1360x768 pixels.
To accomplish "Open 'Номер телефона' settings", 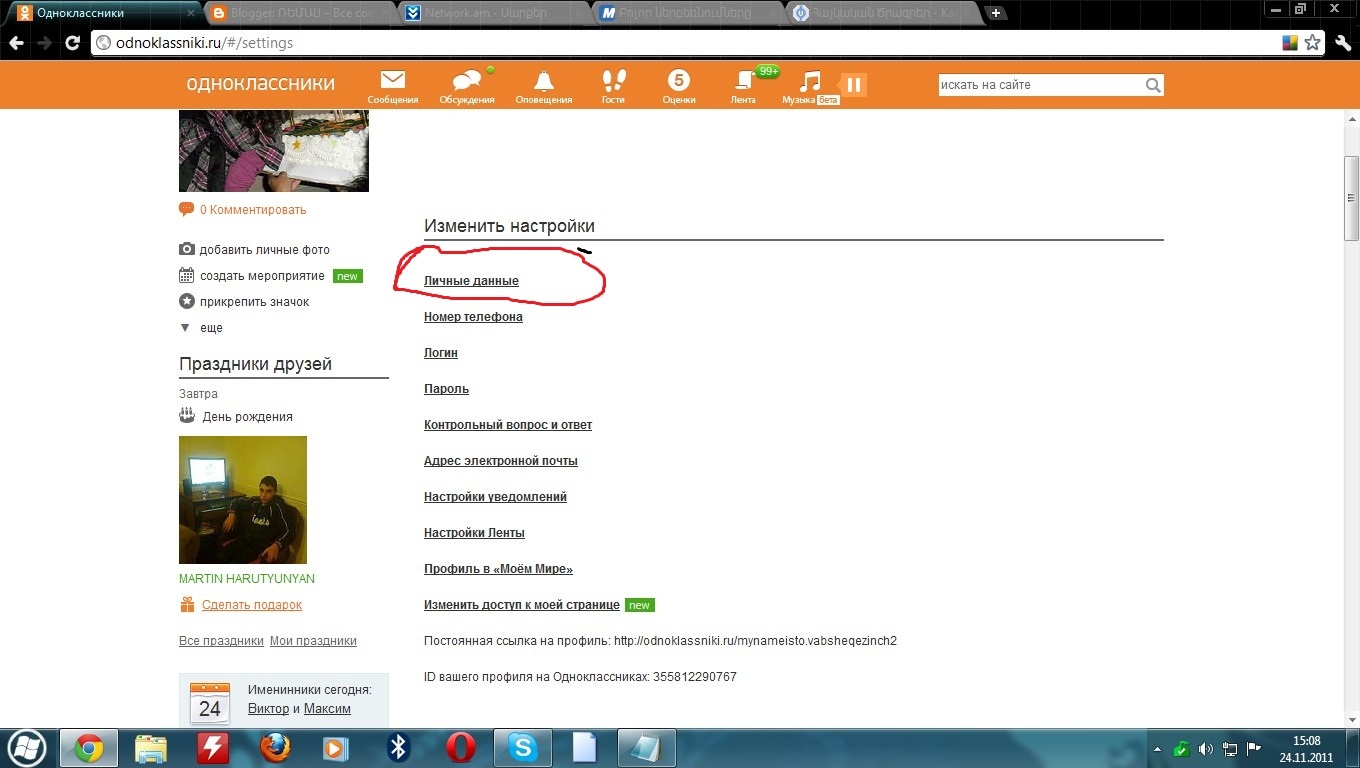I will click(x=473, y=317).
